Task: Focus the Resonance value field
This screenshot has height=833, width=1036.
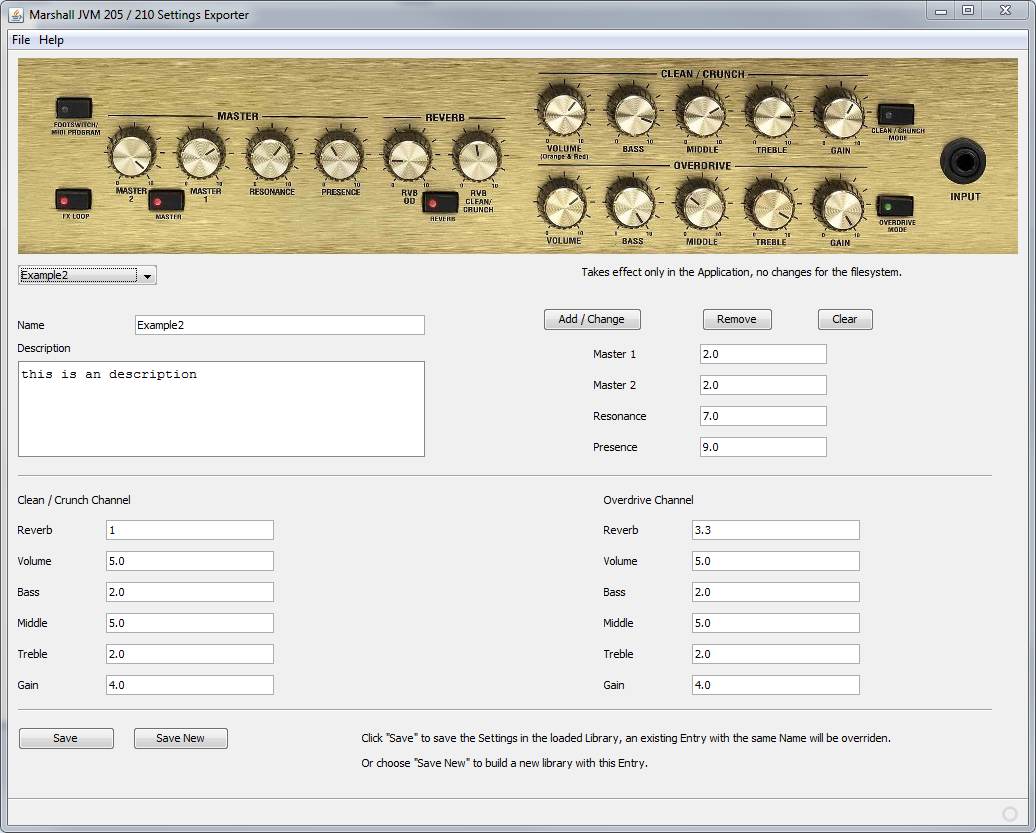Action: click(763, 416)
